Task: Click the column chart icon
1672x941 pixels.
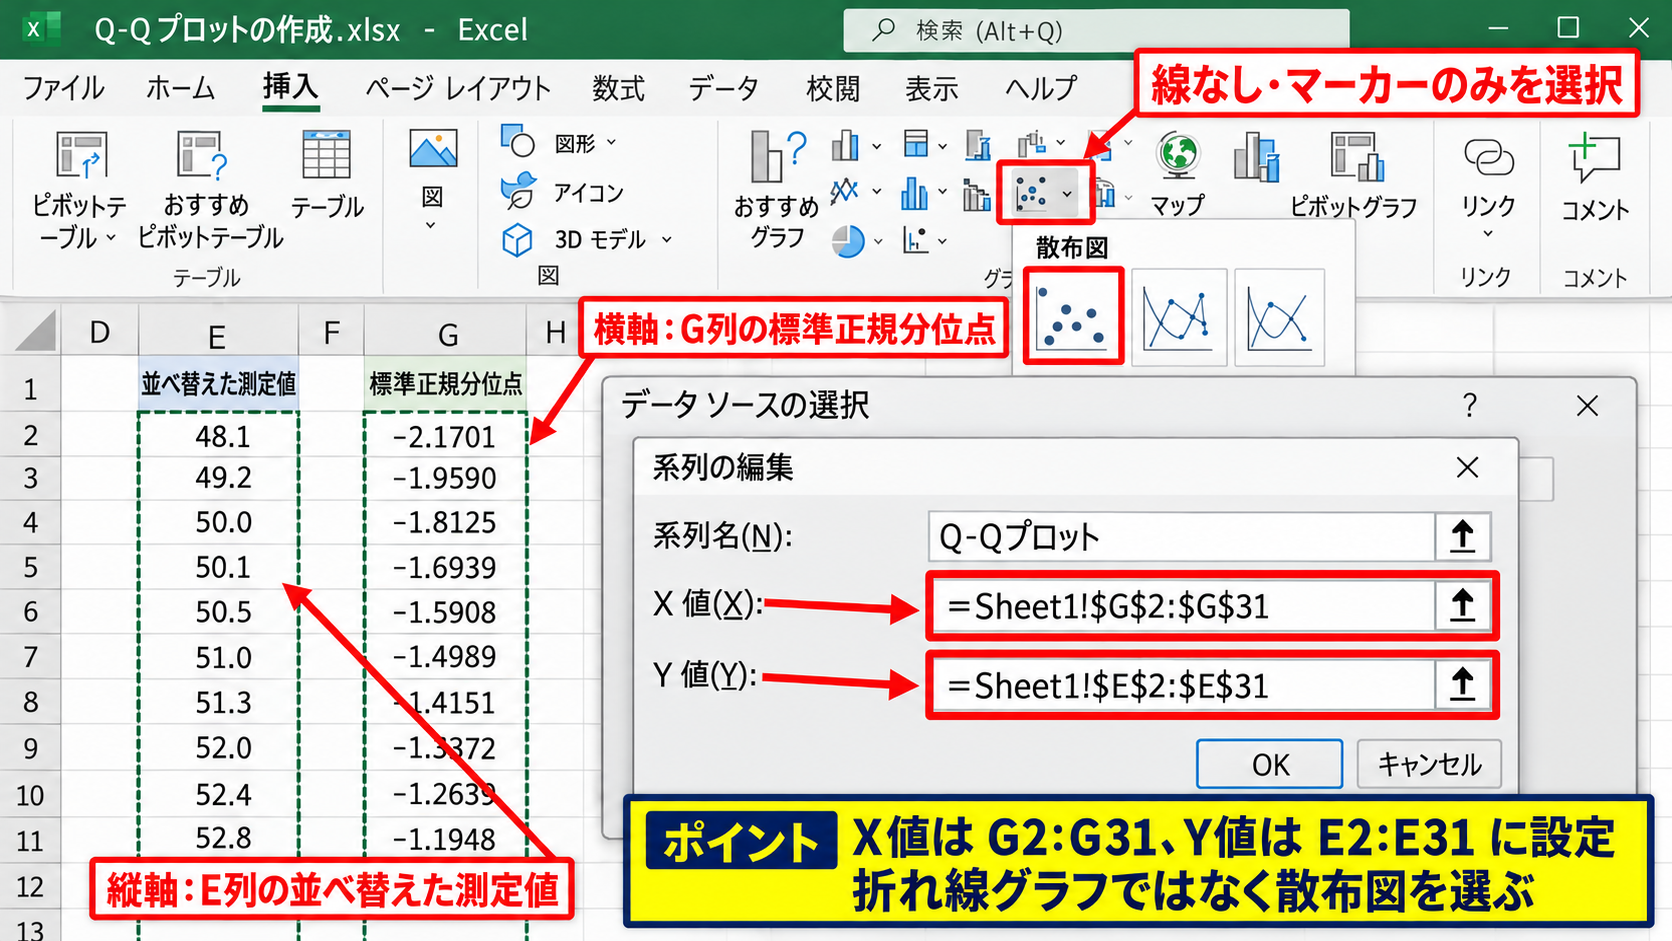Action: point(845,145)
